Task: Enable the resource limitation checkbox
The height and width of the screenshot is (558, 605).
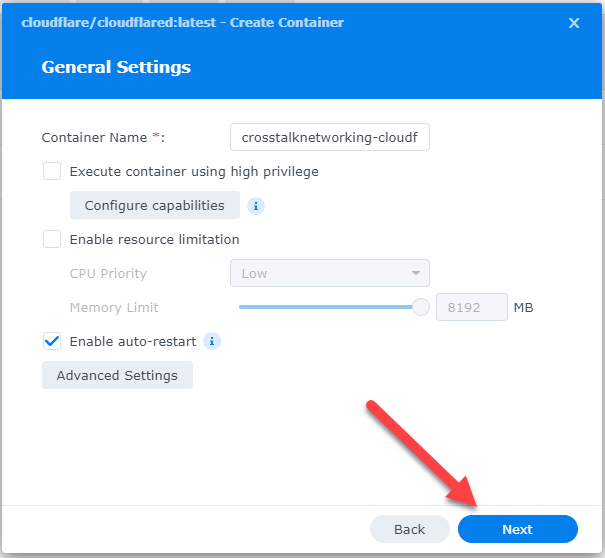Action: point(52,239)
